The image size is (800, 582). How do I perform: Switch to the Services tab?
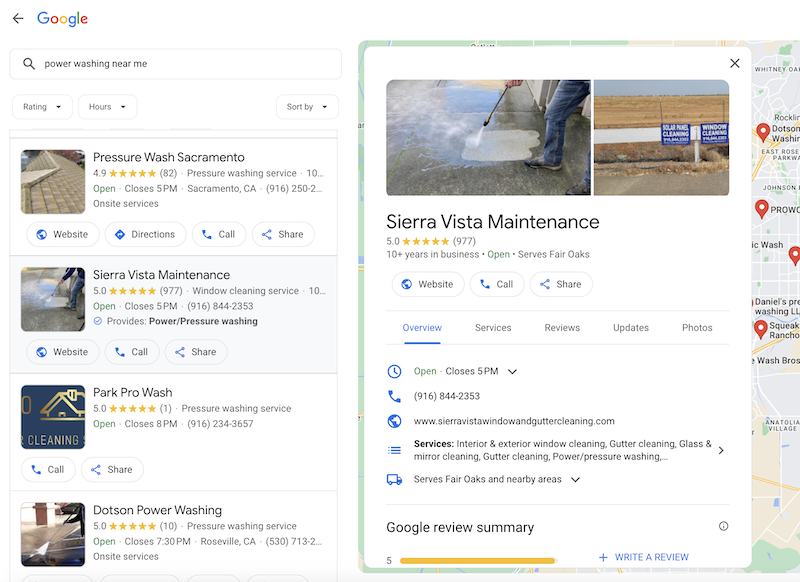(493, 328)
